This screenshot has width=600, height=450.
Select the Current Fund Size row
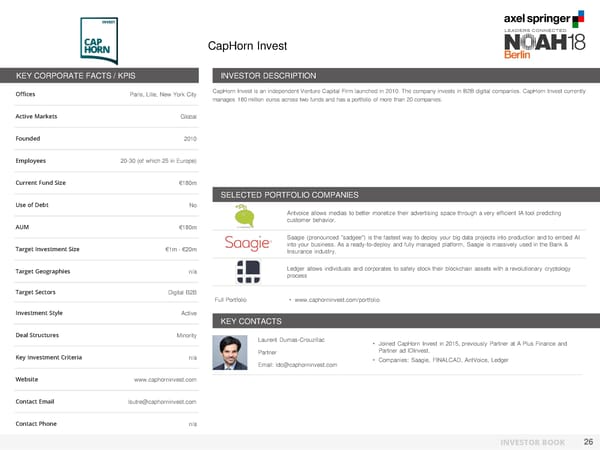tap(105, 183)
